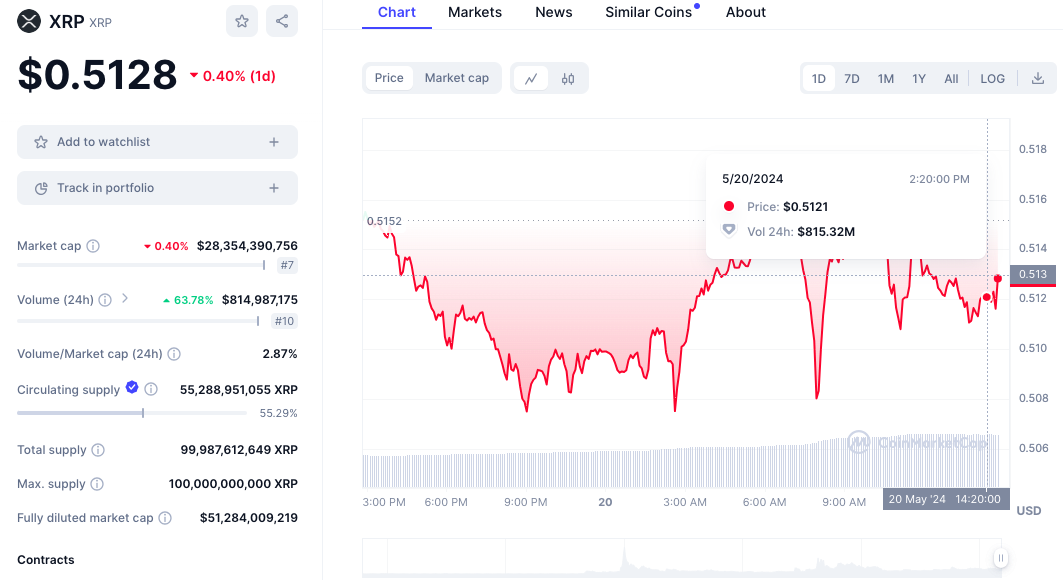Open the share options icon
The height and width of the screenshot is (580, 1063).
(281, 21)
